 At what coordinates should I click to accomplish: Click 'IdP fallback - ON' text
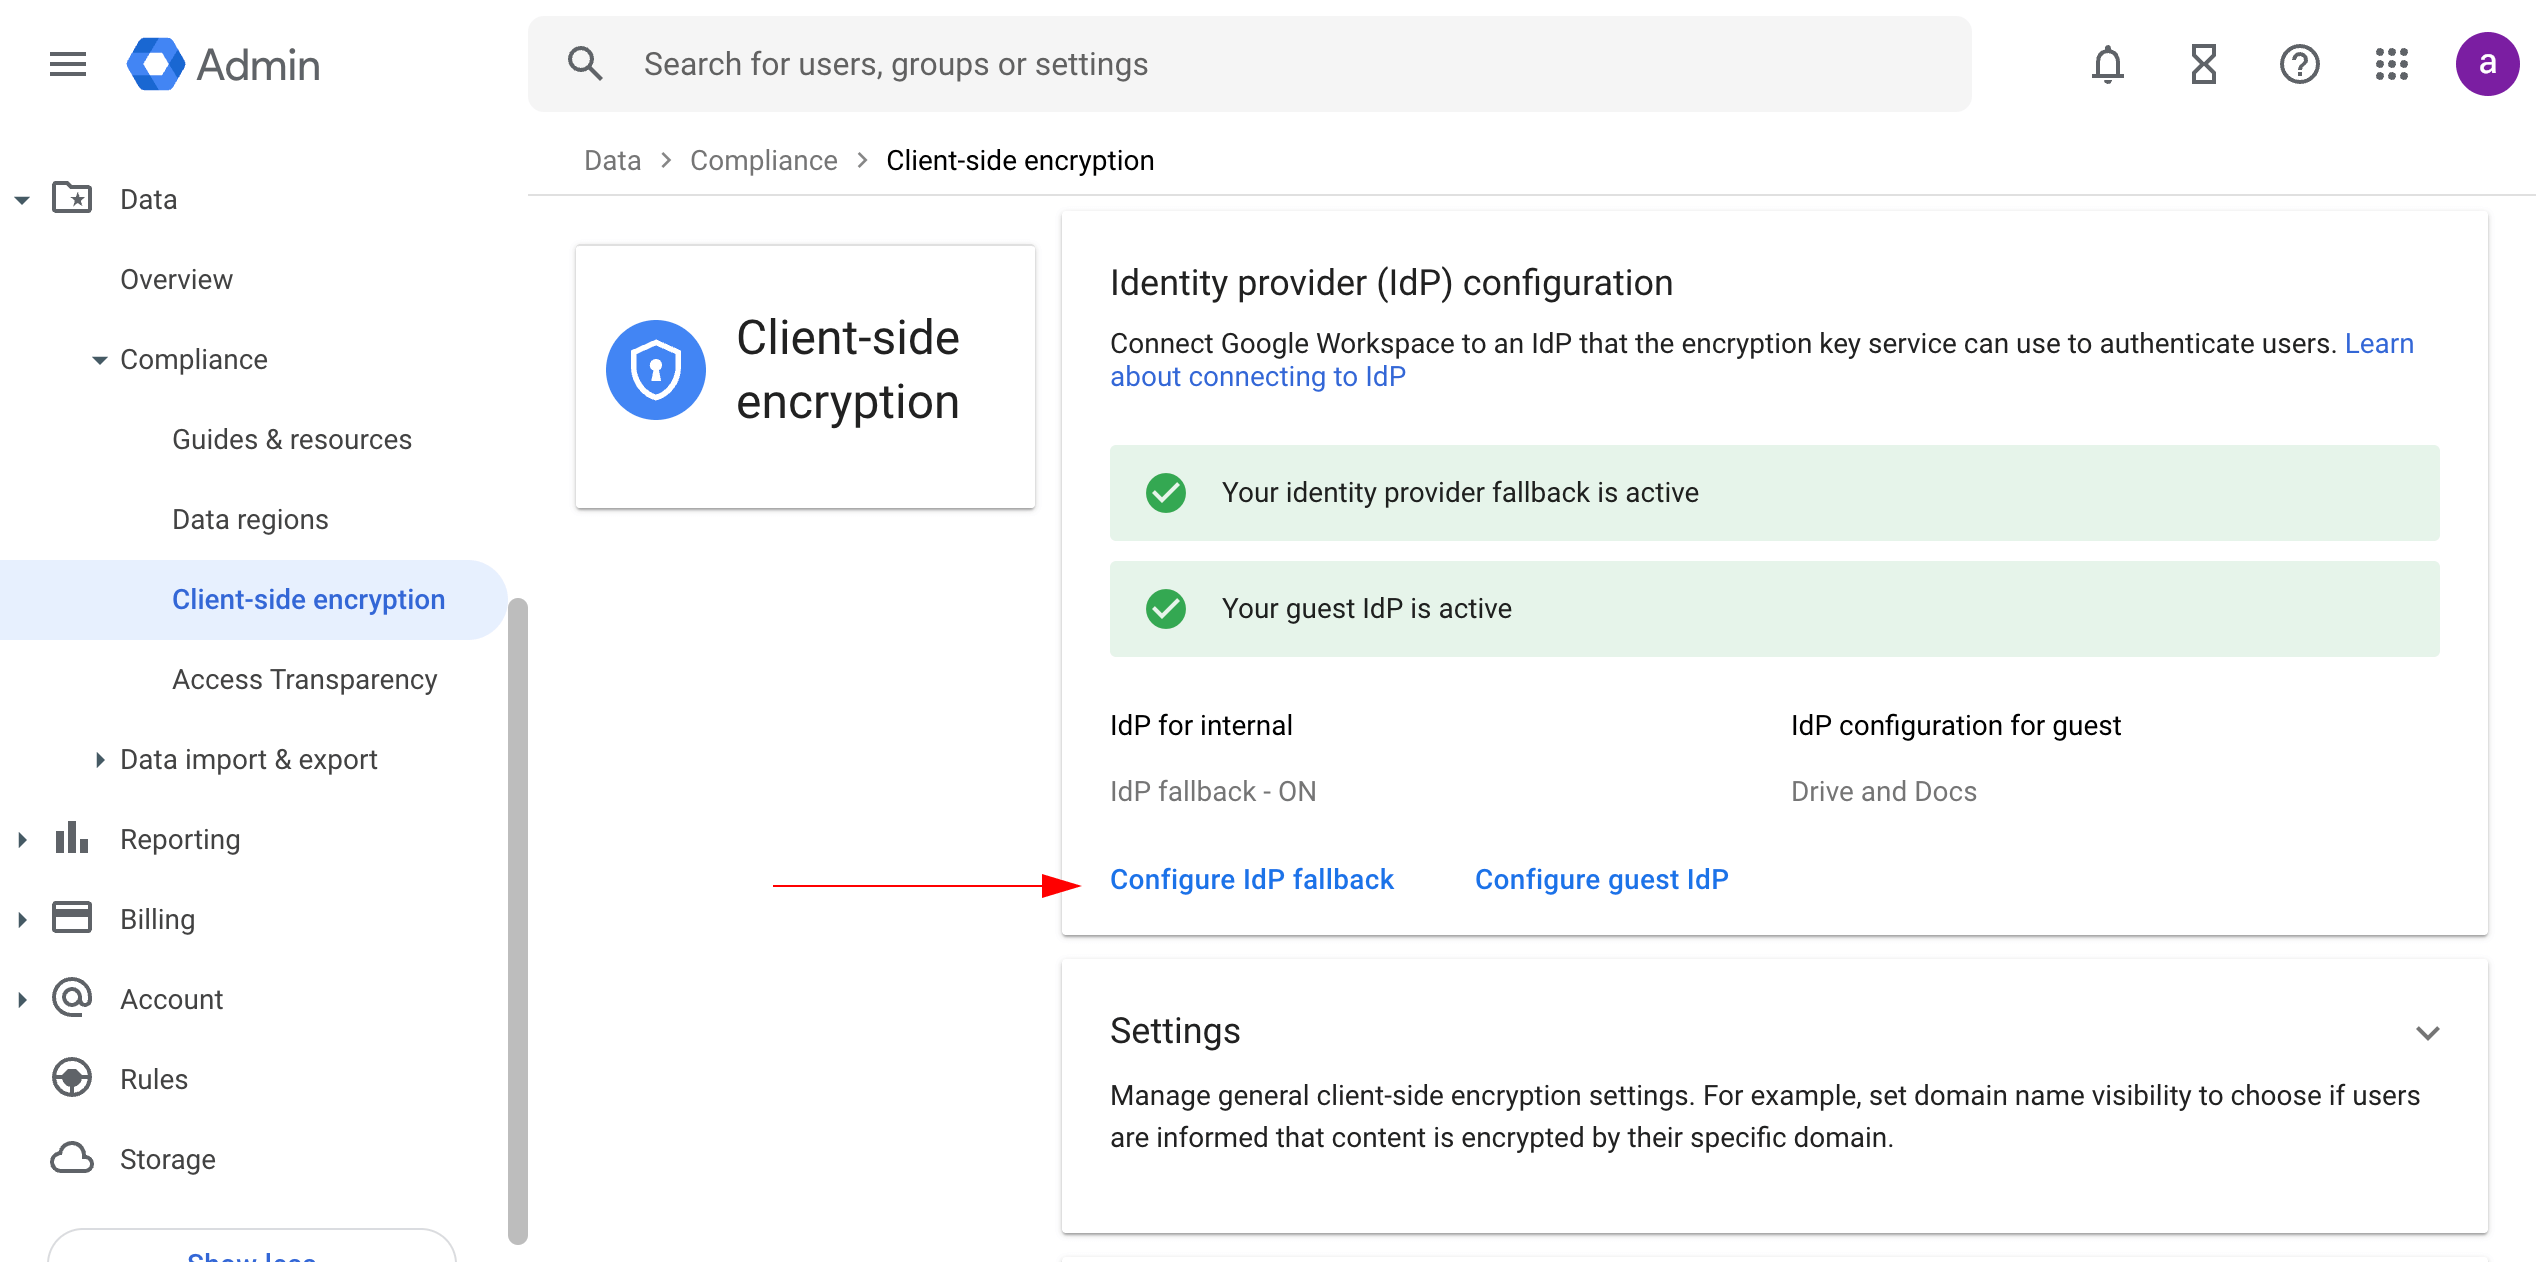coord(1213,792)
